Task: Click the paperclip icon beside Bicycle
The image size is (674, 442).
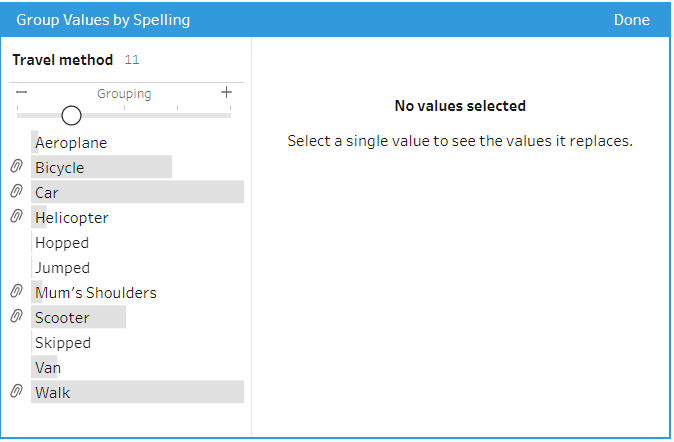Action: coord(16,167)
